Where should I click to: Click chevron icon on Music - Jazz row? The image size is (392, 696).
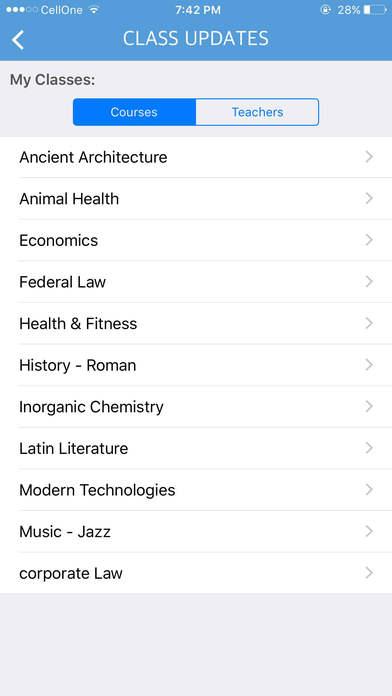point(369,531)
